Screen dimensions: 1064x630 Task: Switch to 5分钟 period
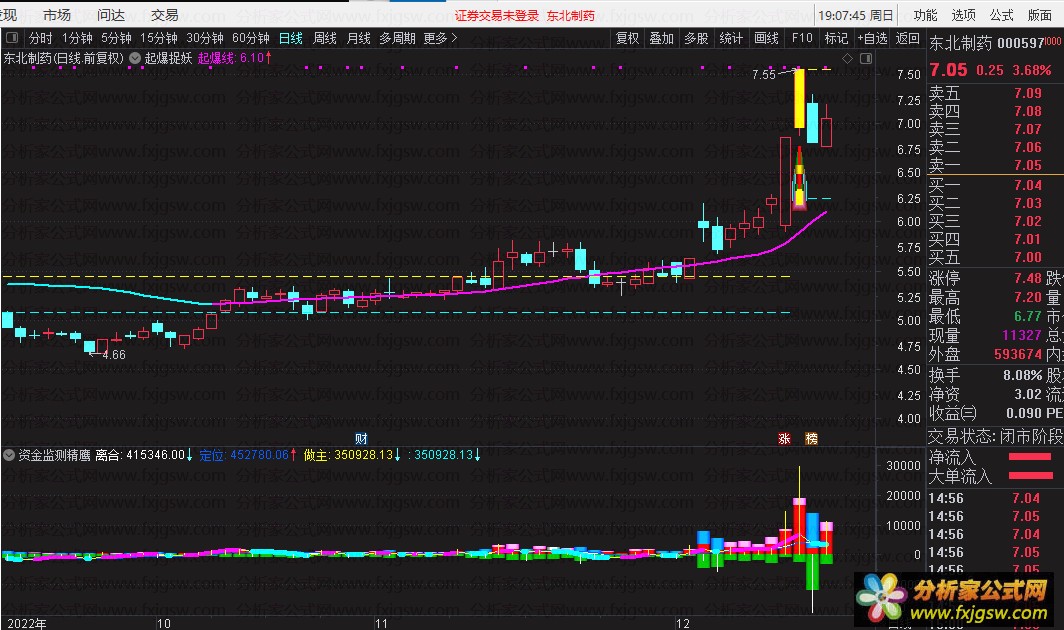click(116, 38)
